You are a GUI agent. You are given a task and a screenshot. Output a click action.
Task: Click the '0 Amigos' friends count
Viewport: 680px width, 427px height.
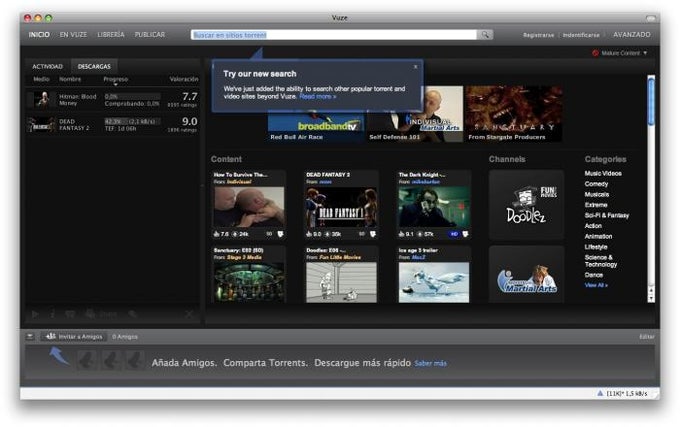[125, 337]
